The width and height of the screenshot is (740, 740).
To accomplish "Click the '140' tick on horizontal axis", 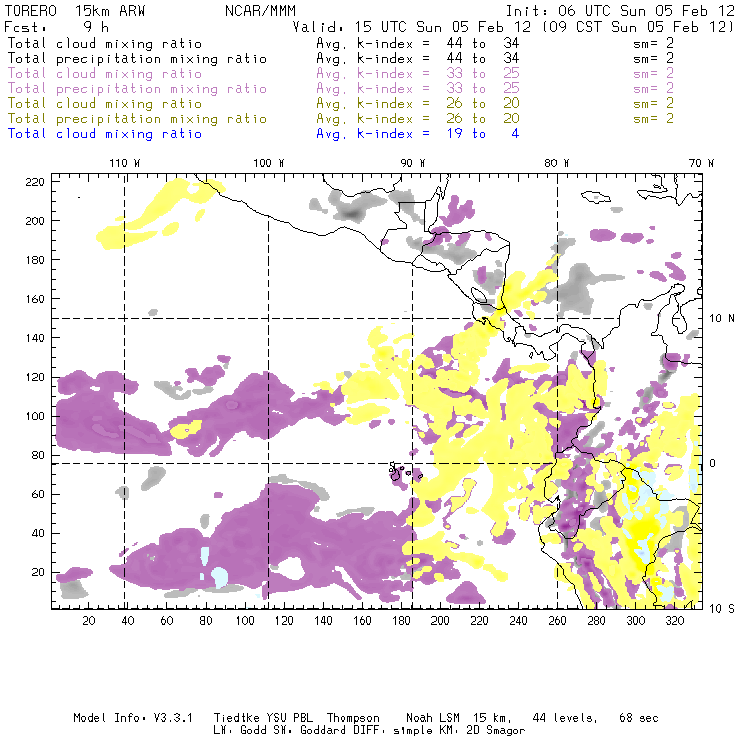I will tap(323, 621).
